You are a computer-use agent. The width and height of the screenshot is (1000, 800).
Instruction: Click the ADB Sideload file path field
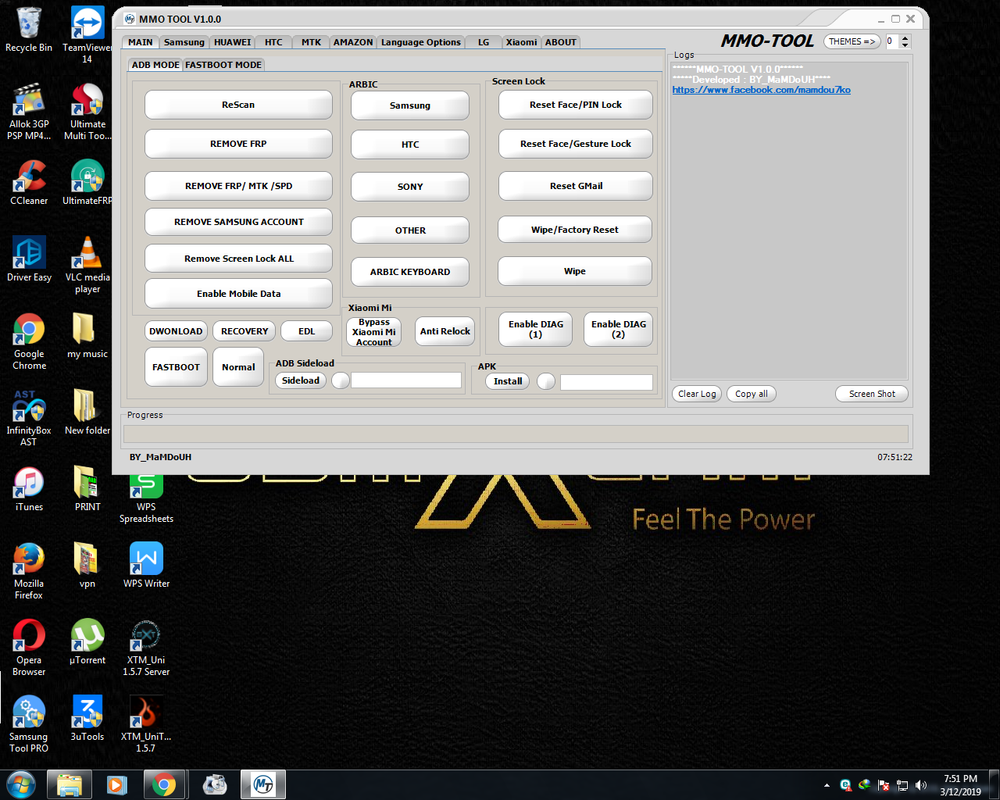coord(406,381)
